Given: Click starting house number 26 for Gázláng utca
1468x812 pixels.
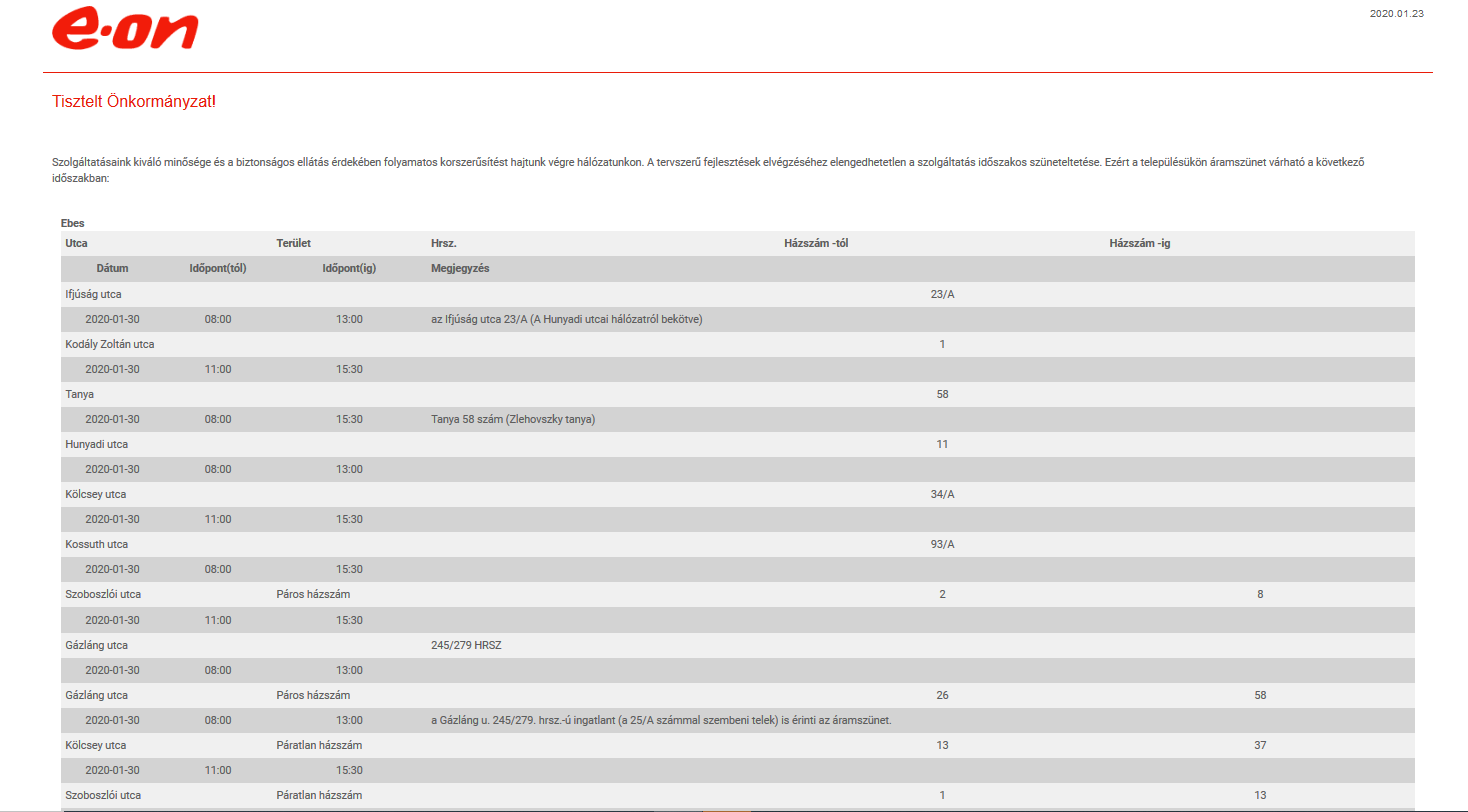Looking at the screenshot, I should [942, 695].
